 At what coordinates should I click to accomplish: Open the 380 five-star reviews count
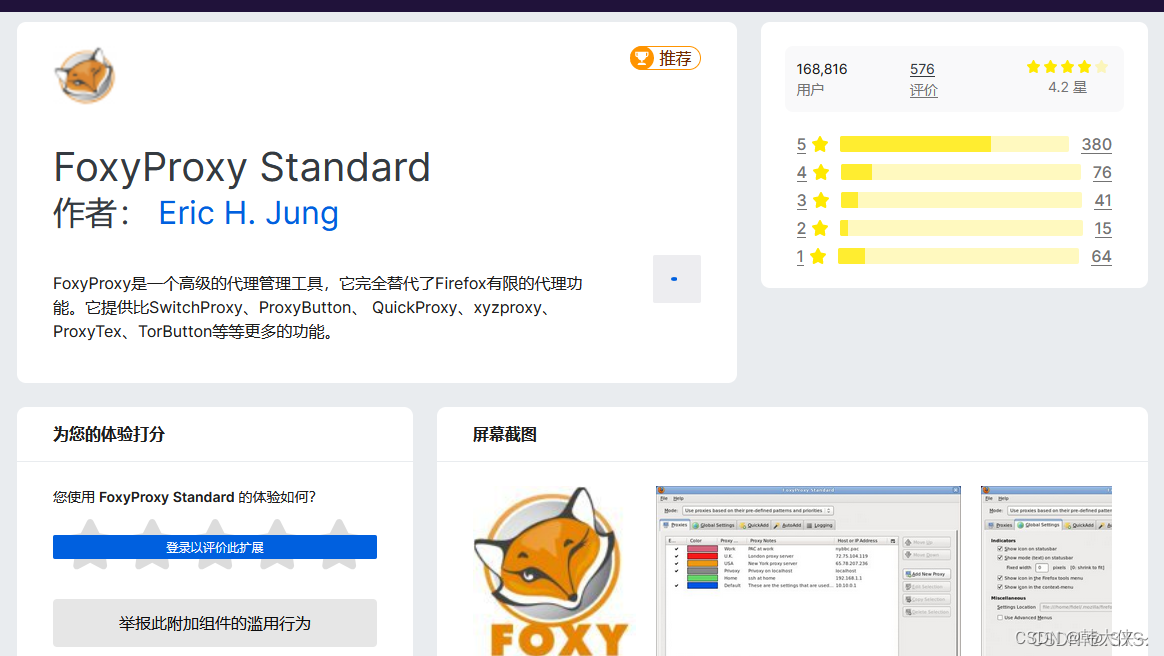pos(1096,144)
